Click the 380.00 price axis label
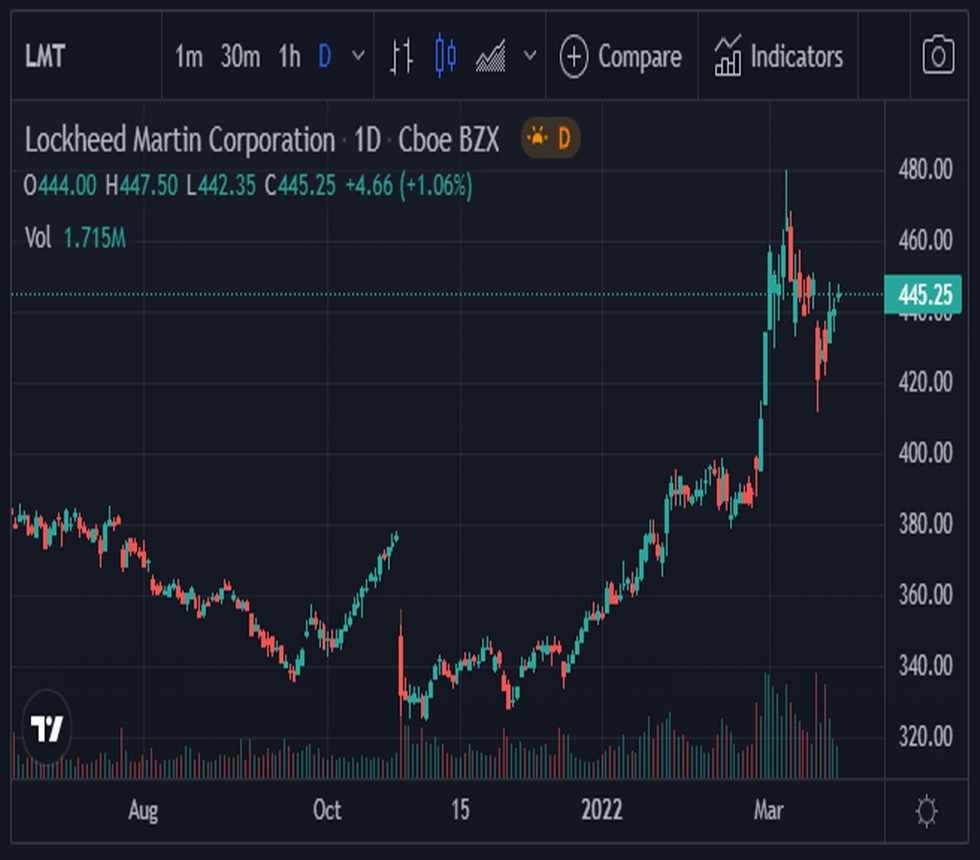 coord(925,524)
